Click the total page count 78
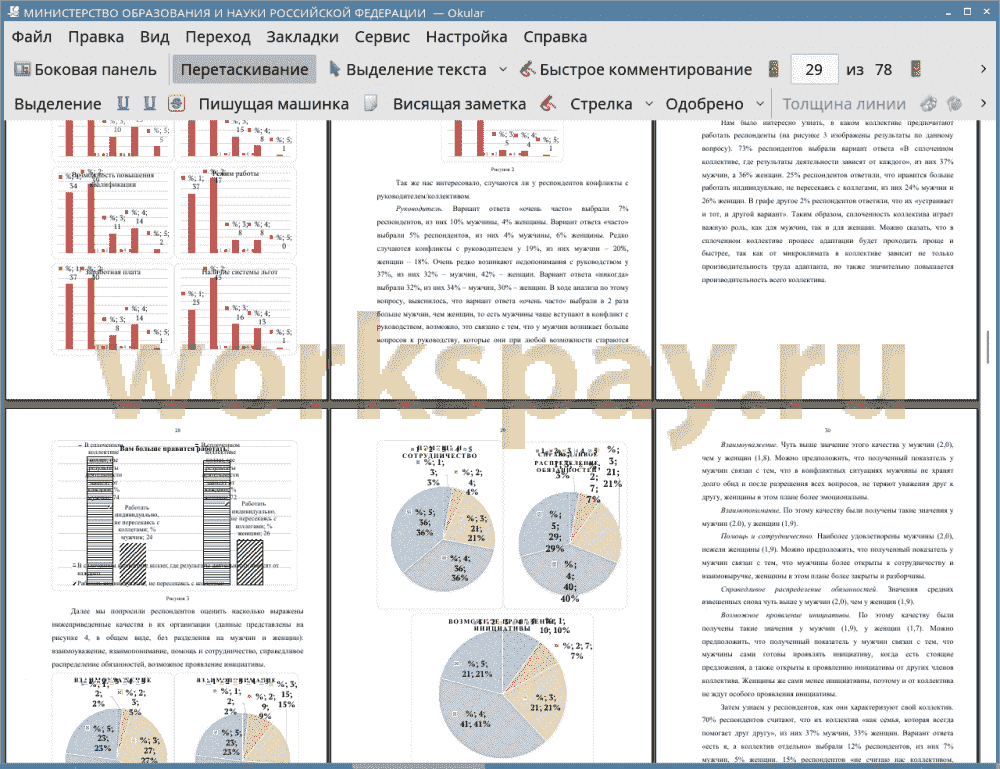Screen dimensions: 1000x769 883,70
